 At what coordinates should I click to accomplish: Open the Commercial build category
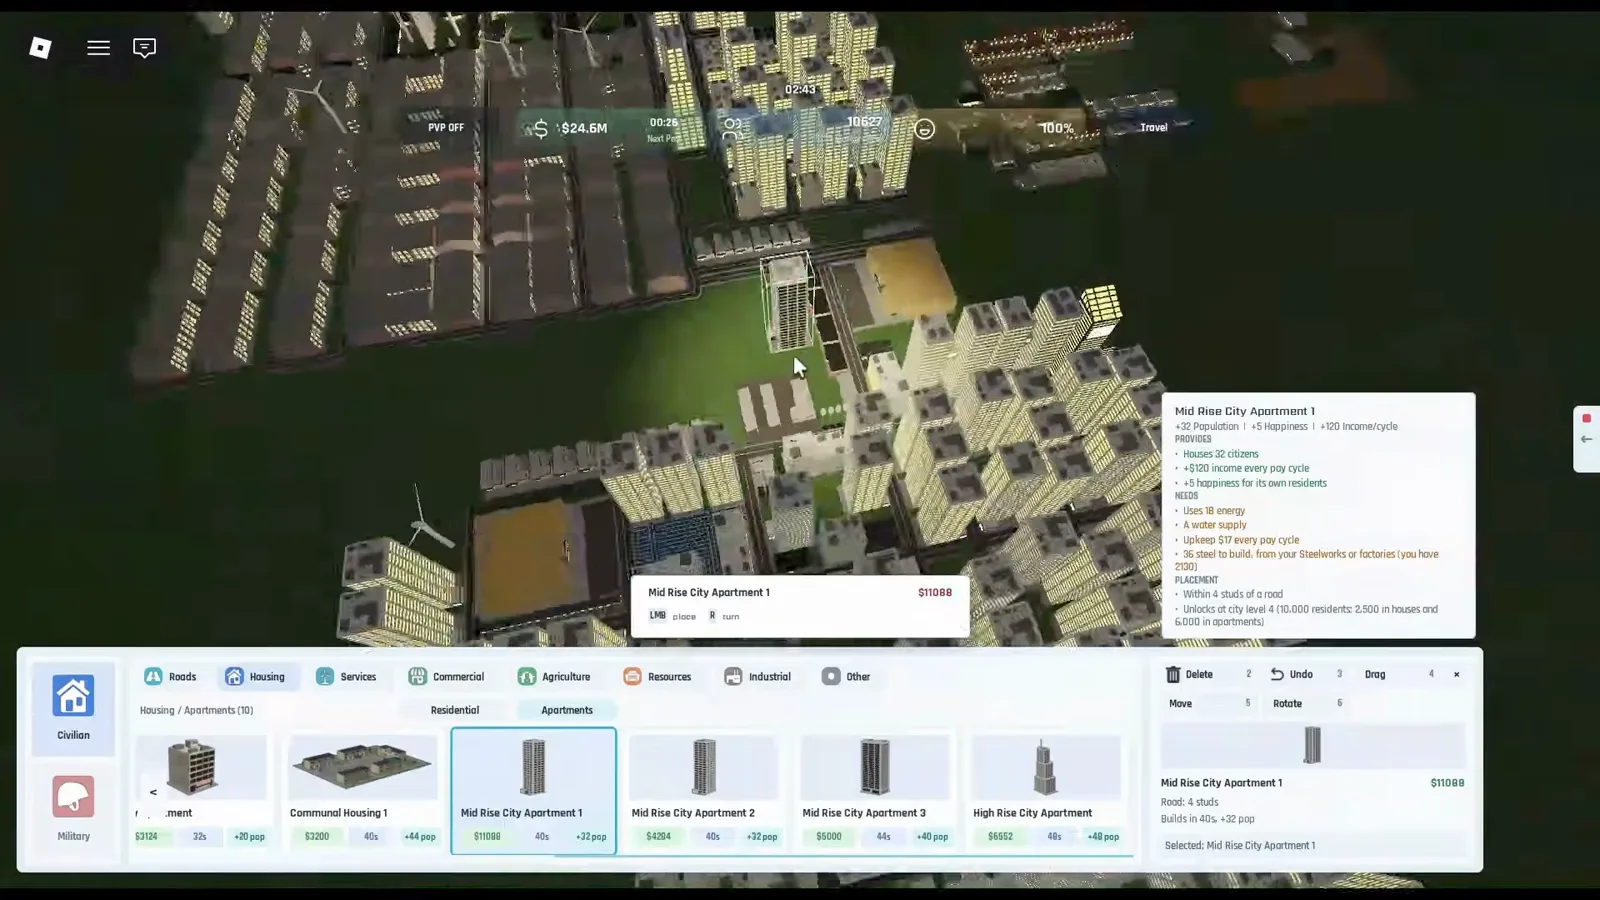coord(446,677)
